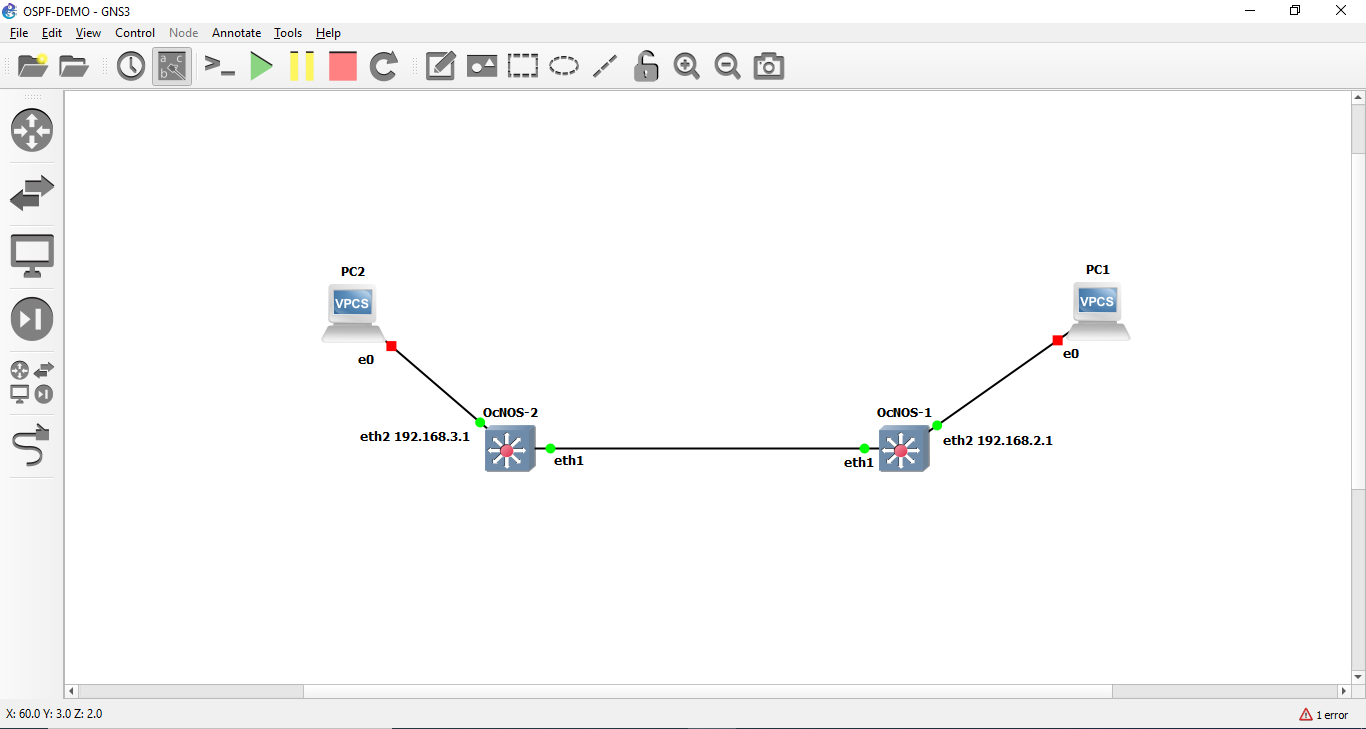Open the console connect icon for all devices
This screenshot has height=729, width=1366.
click(x=220, y=66)
